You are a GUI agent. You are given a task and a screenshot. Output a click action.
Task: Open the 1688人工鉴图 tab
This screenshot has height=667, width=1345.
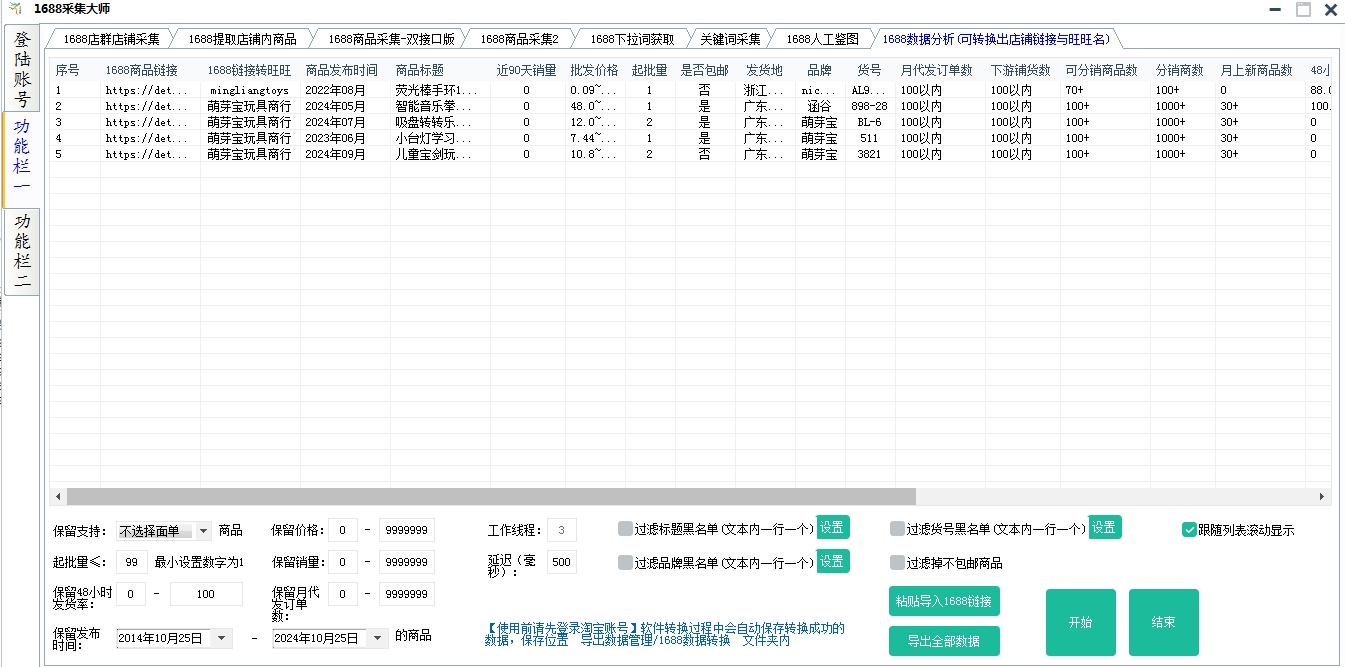point(822,39)
